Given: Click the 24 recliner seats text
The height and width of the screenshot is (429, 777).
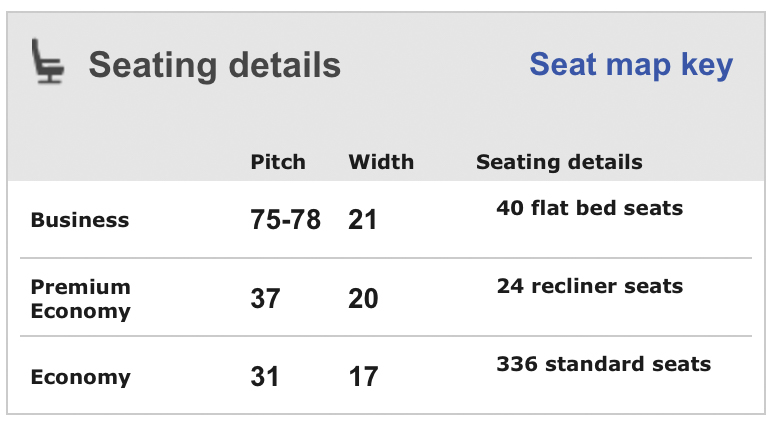Looking at the screenshot, I should [589, 287].
